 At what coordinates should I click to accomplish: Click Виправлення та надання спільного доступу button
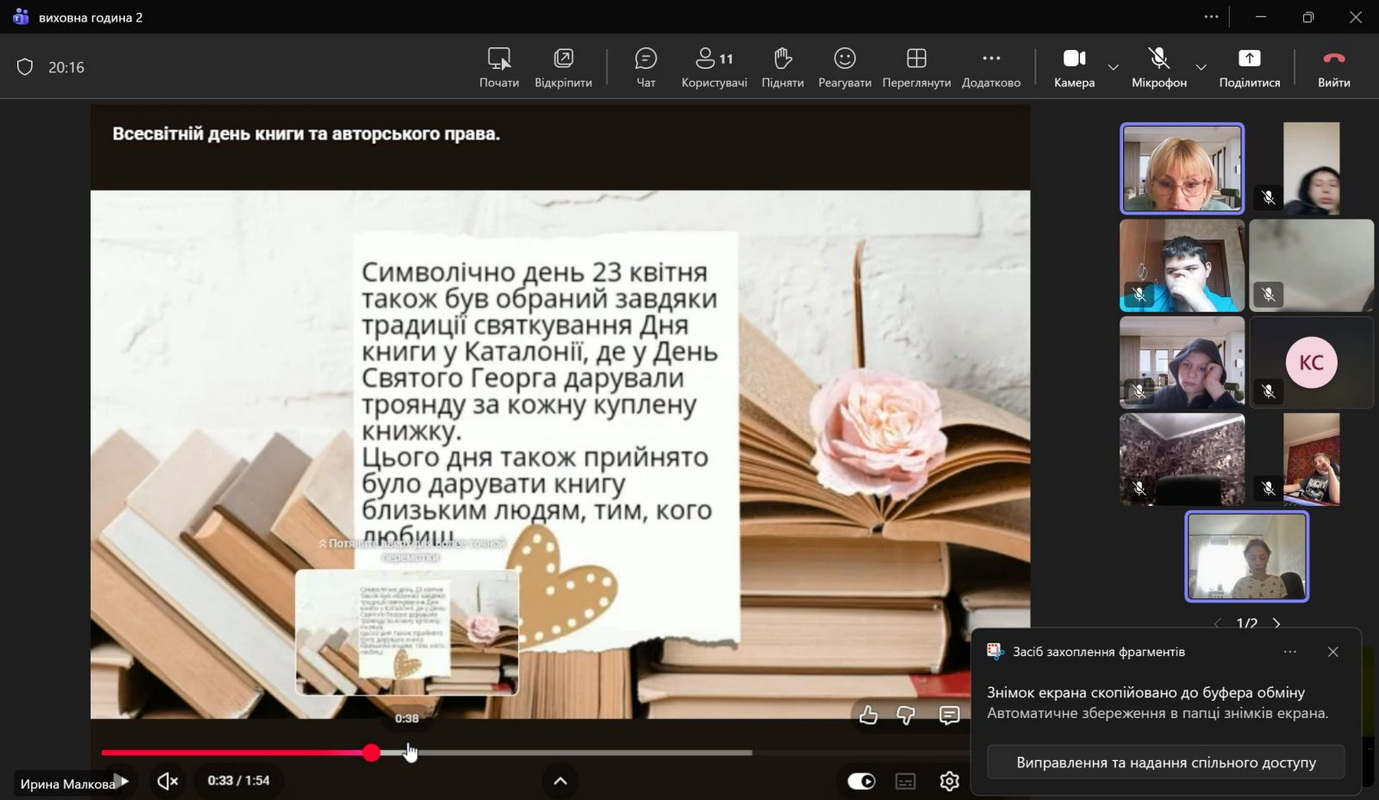tap(1166, 762)
